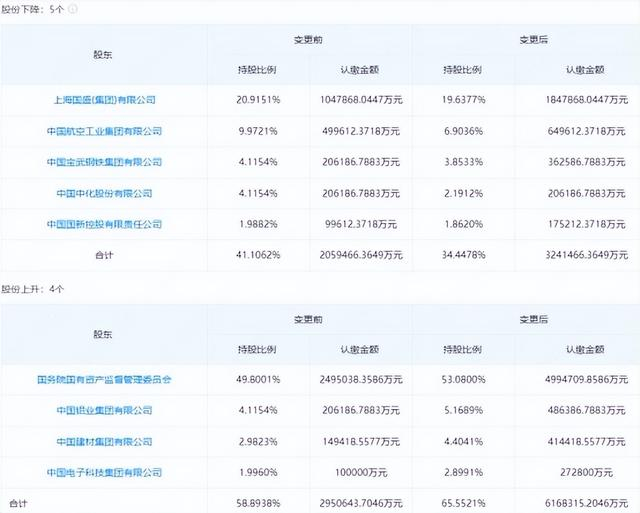Click the 股份下降: 5个 section heading
This screenshot has height=513, width=640.
(x=33, y=9)
